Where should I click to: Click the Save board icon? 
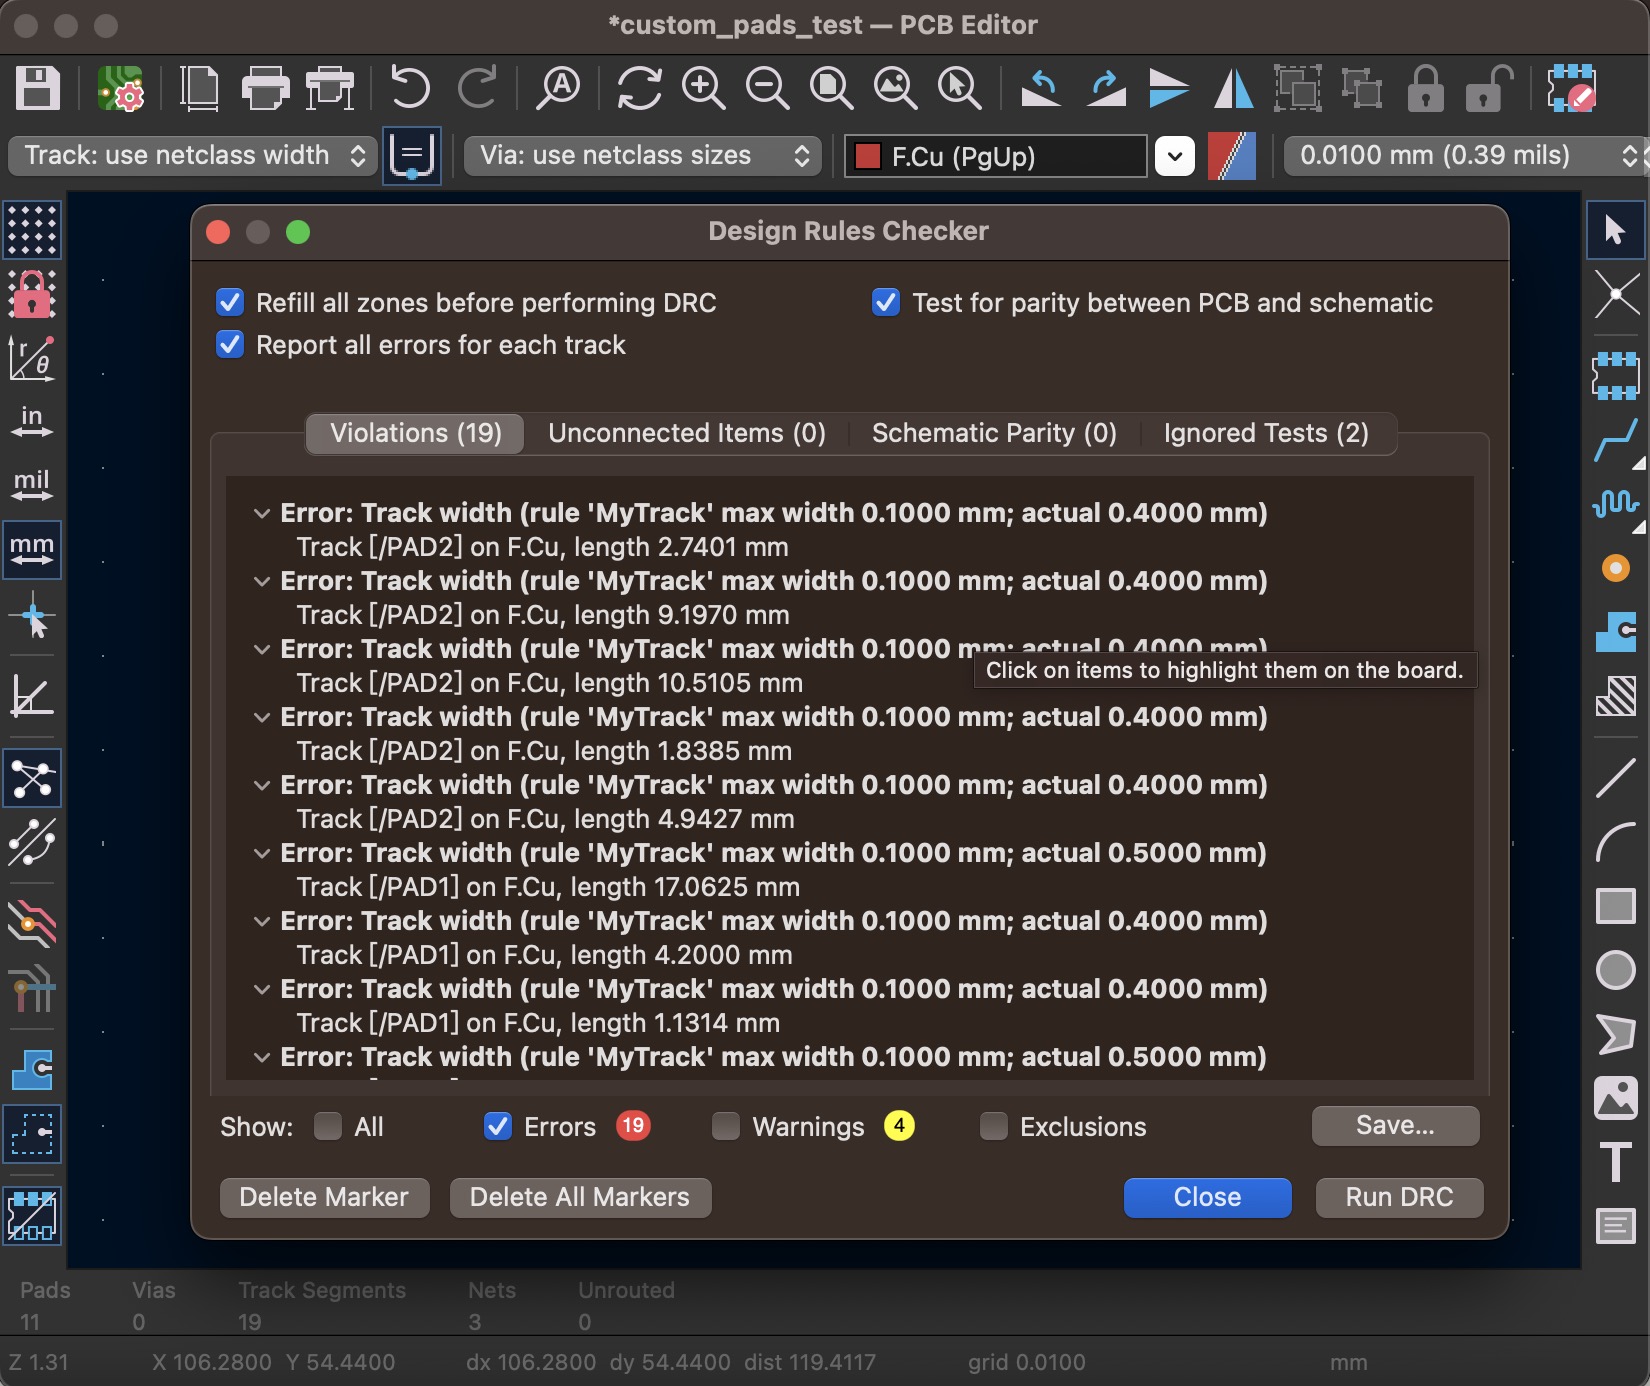point(38,88)
